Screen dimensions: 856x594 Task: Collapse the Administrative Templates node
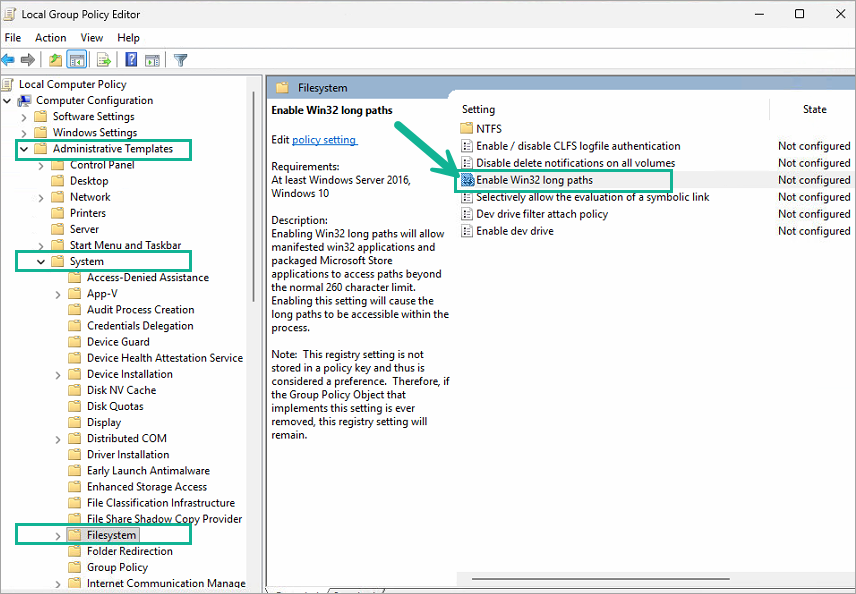(x=24, y=149)
